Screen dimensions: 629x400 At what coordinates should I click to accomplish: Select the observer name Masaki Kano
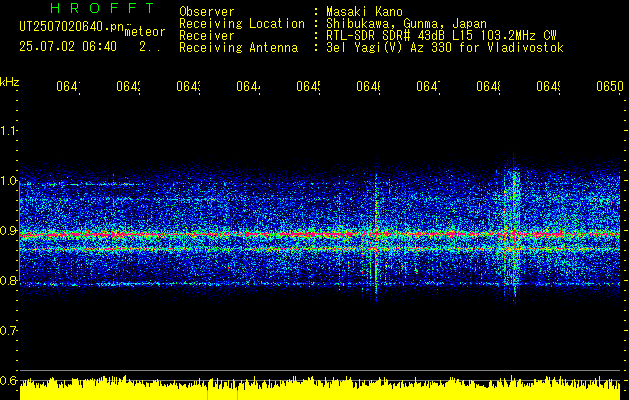[364, 11]
